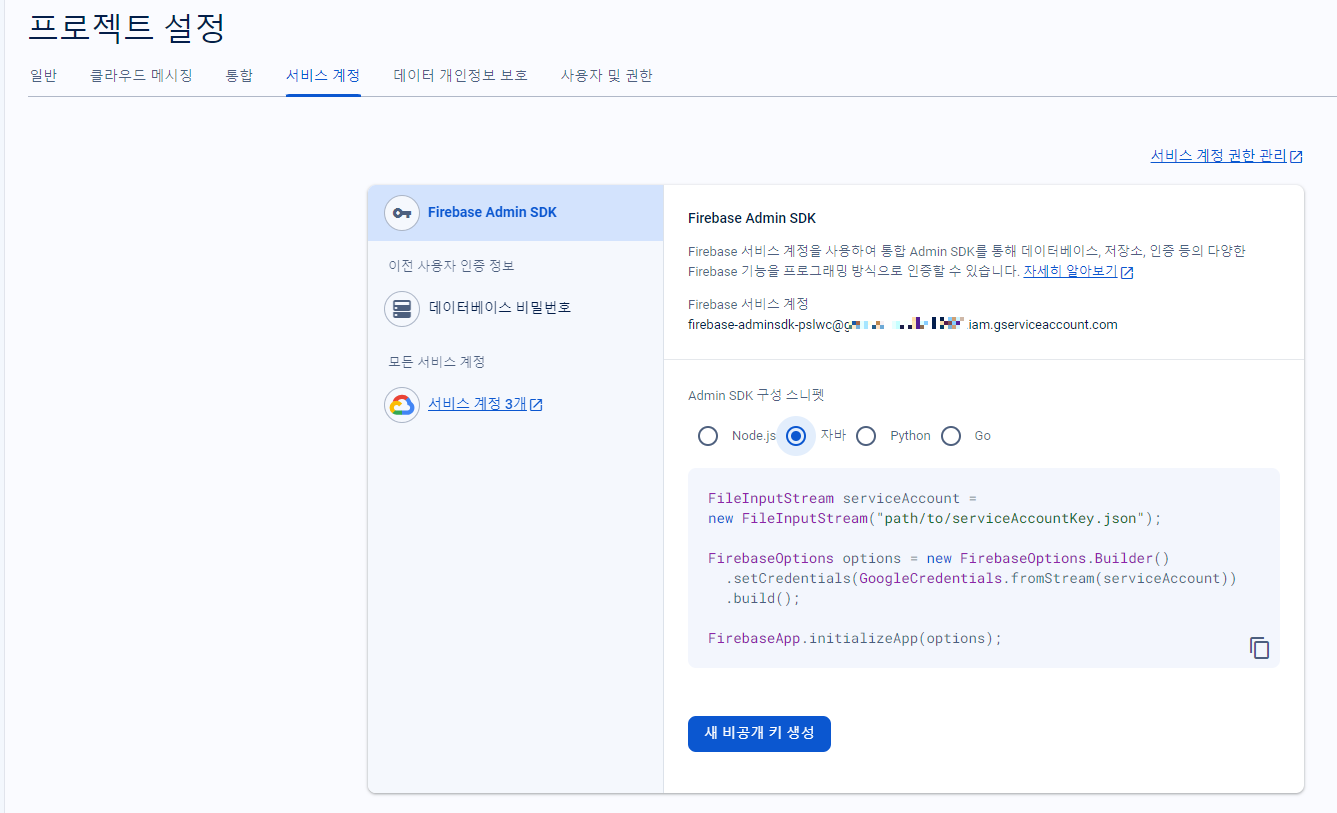
Task: Open the 자세히 알아보기 link
Action: click(x=1070, y=271)
